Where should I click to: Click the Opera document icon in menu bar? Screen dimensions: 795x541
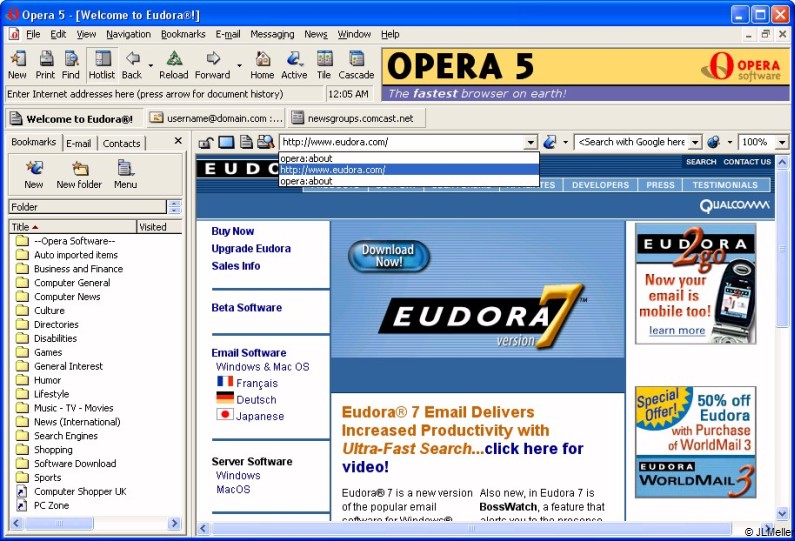click(14, 34)
